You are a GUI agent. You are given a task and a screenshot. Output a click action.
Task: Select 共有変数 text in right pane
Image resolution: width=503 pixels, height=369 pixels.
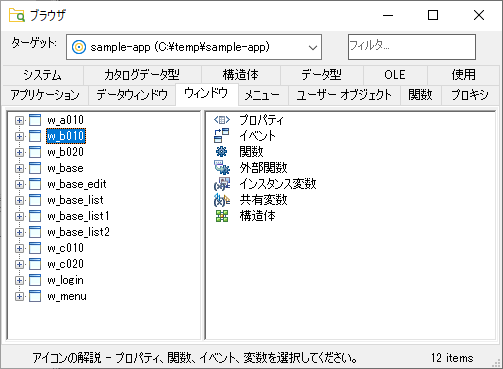[x=263, y=200]
